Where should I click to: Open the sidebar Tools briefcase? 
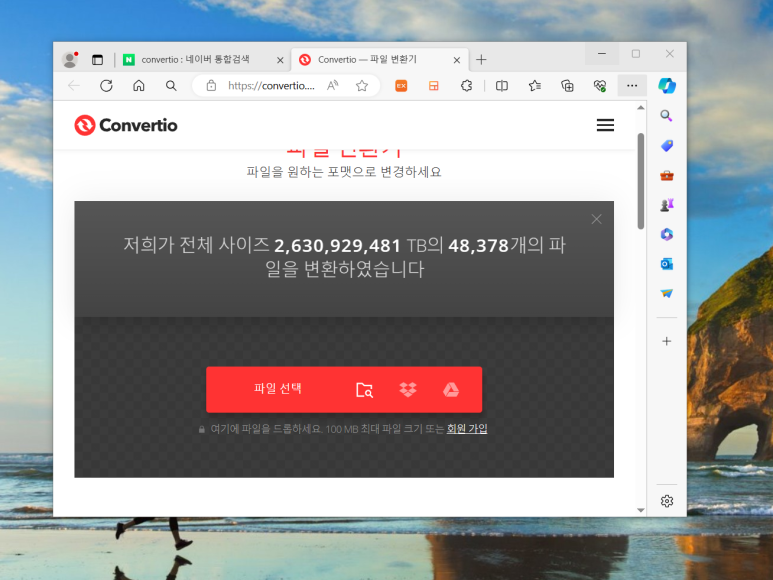coord(667,175)
